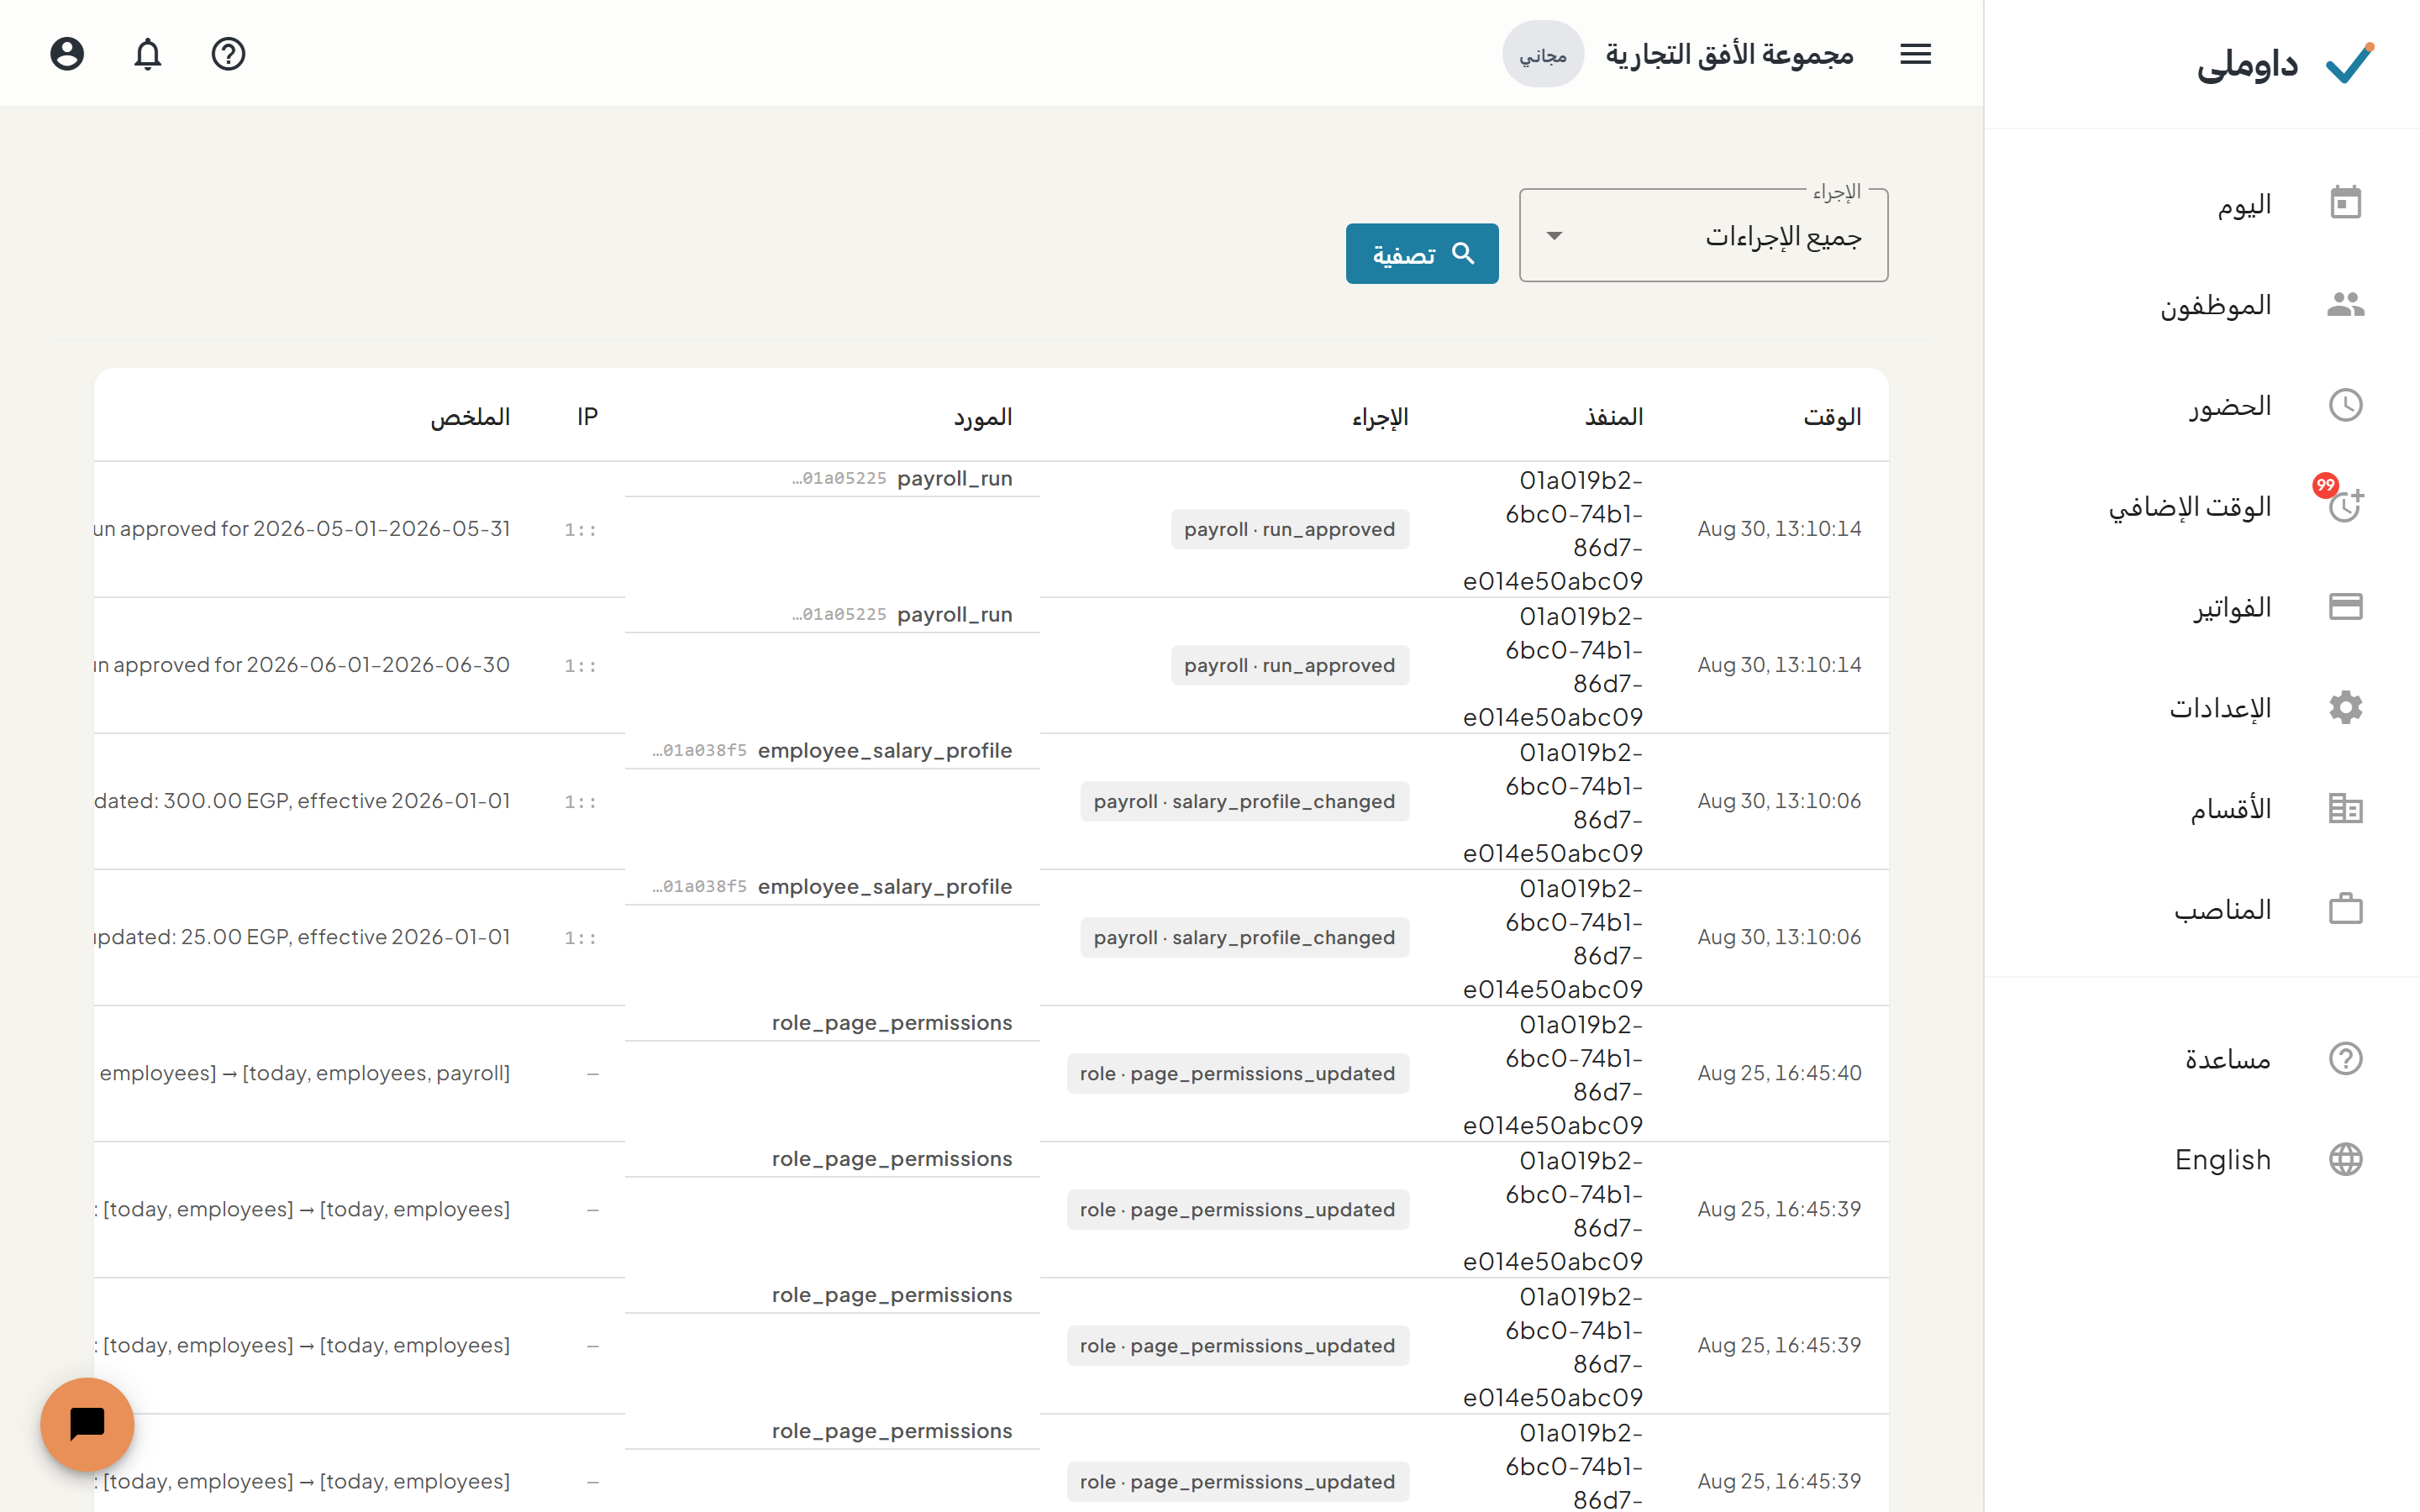Click the الوقت column header
2420x1512 pixels.
[x=1832, y=416]
